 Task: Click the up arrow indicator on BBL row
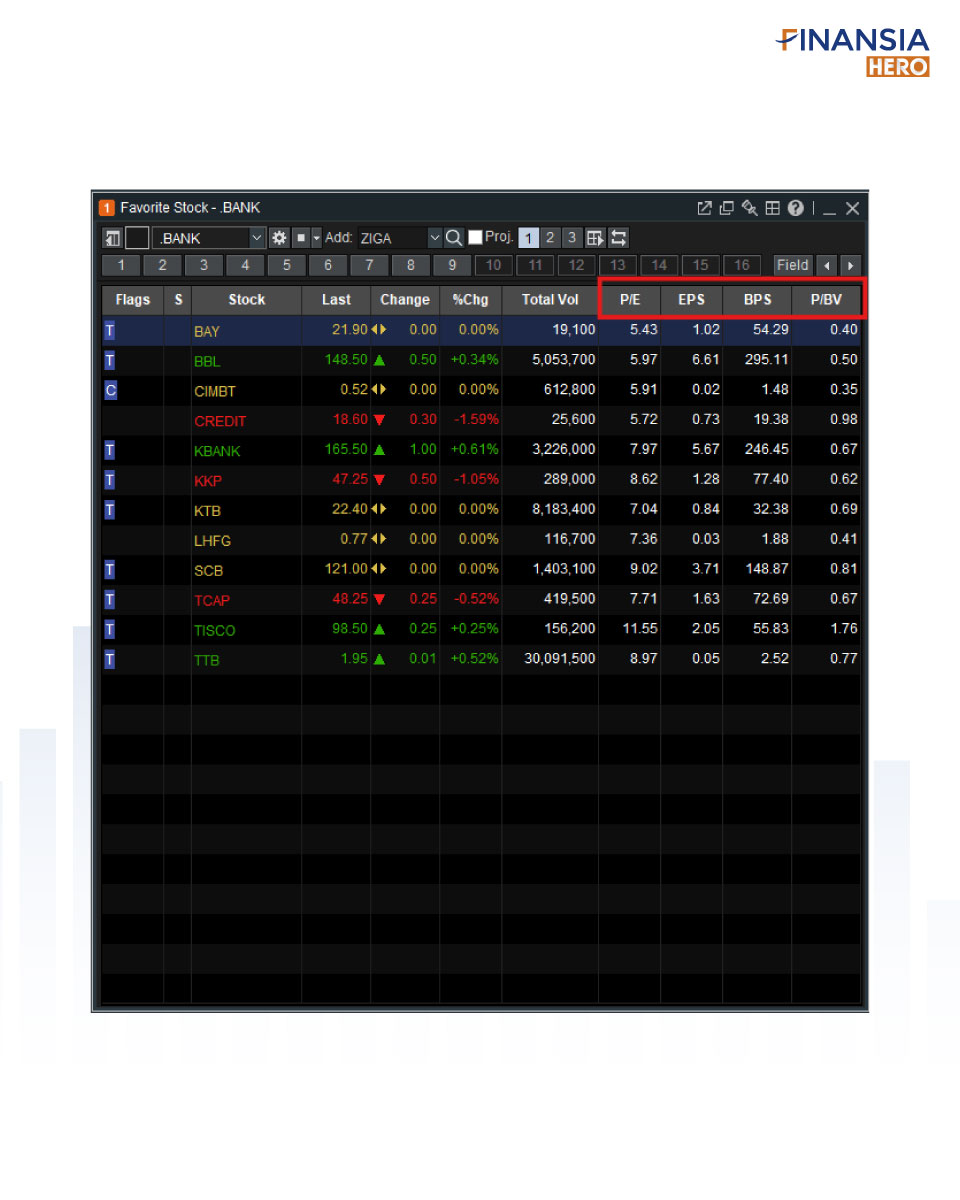pyautogui.click(x=379, y=360)
